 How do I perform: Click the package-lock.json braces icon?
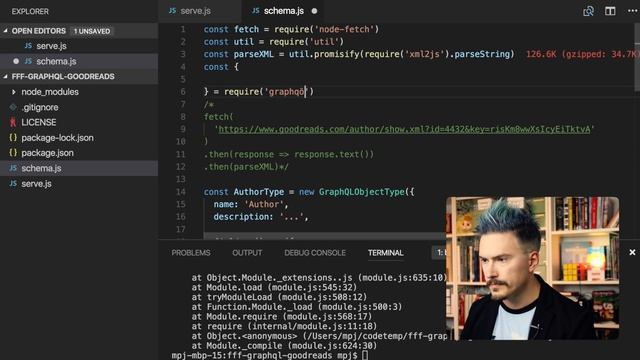[13, 138]
